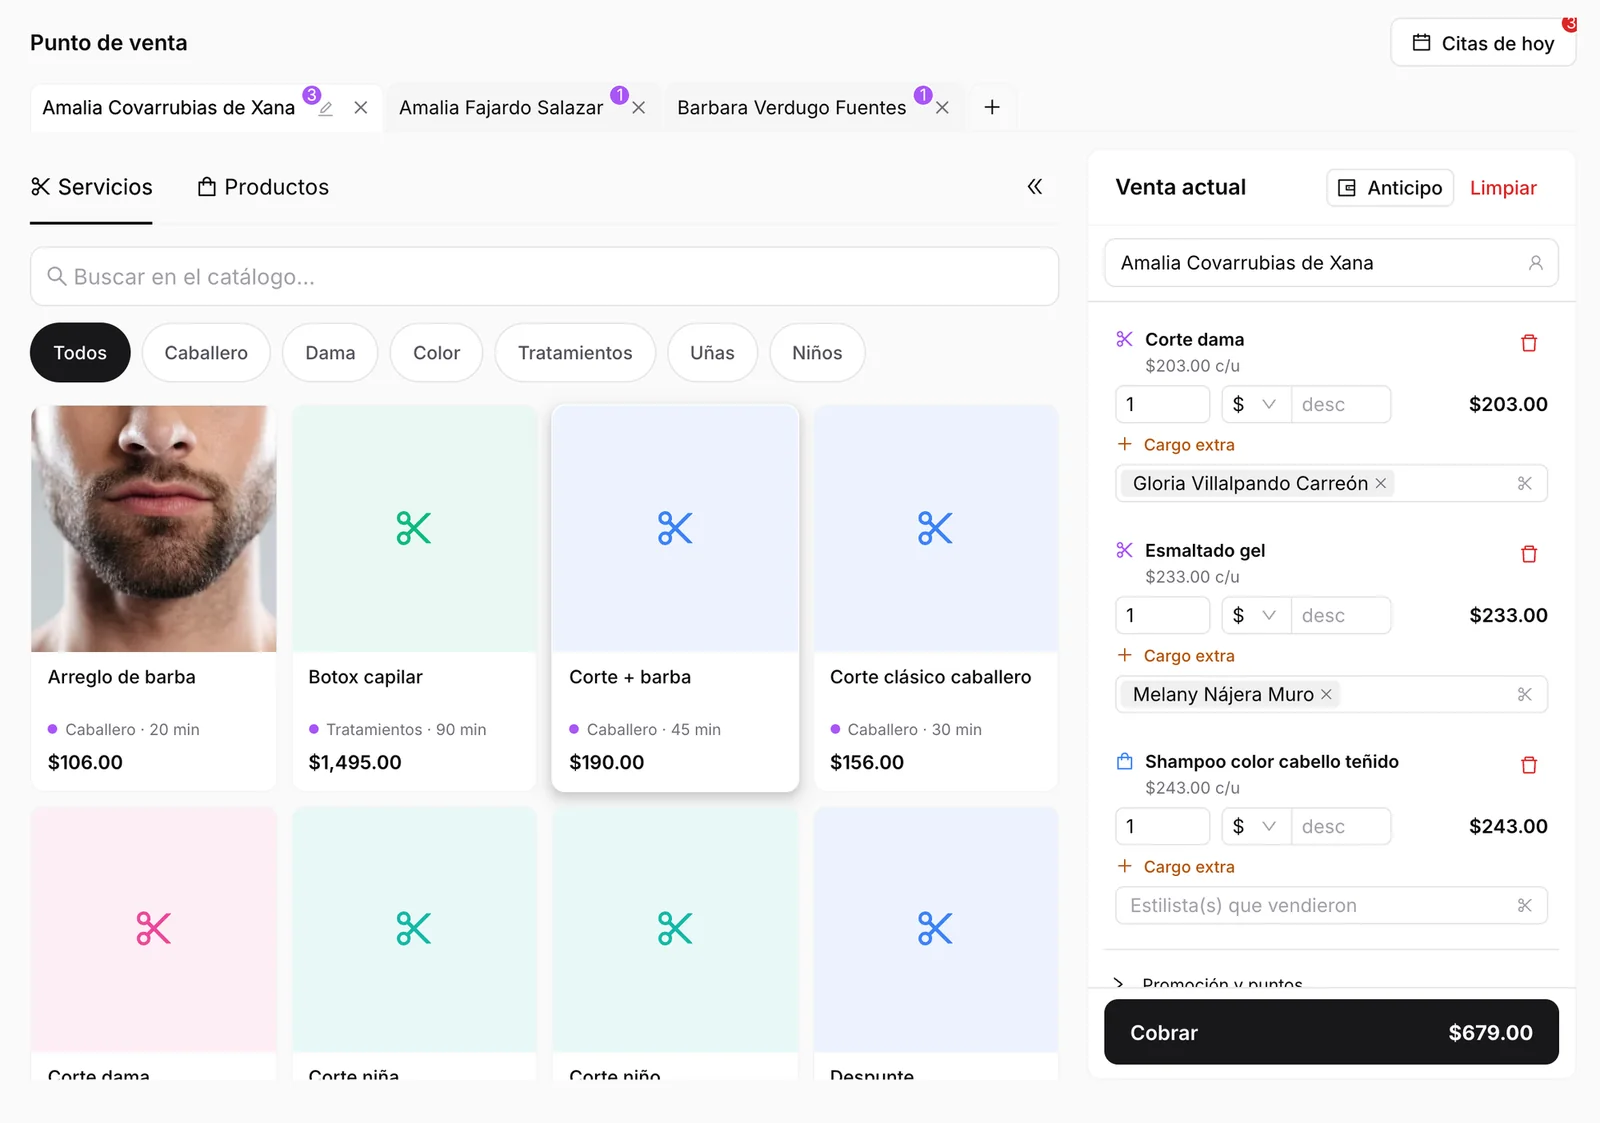Open the Barbara Verdugo Fuentes sale tab
Screen dimensions: 1600x1123
791,108
